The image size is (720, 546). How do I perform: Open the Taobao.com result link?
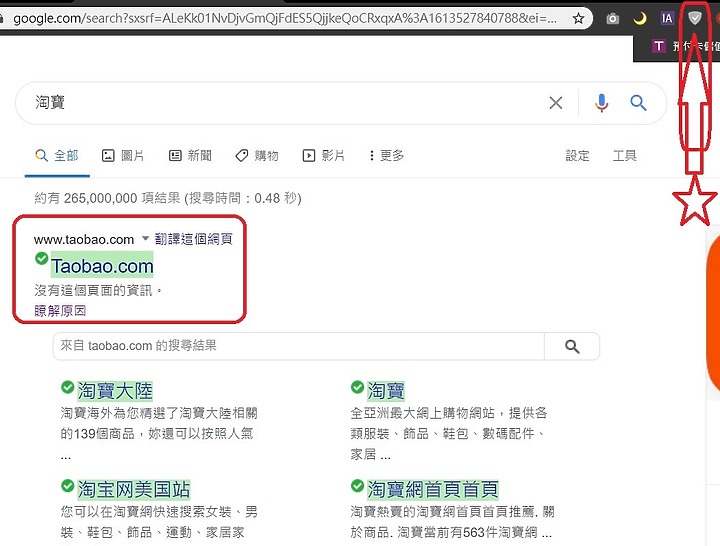pos(102,266)
